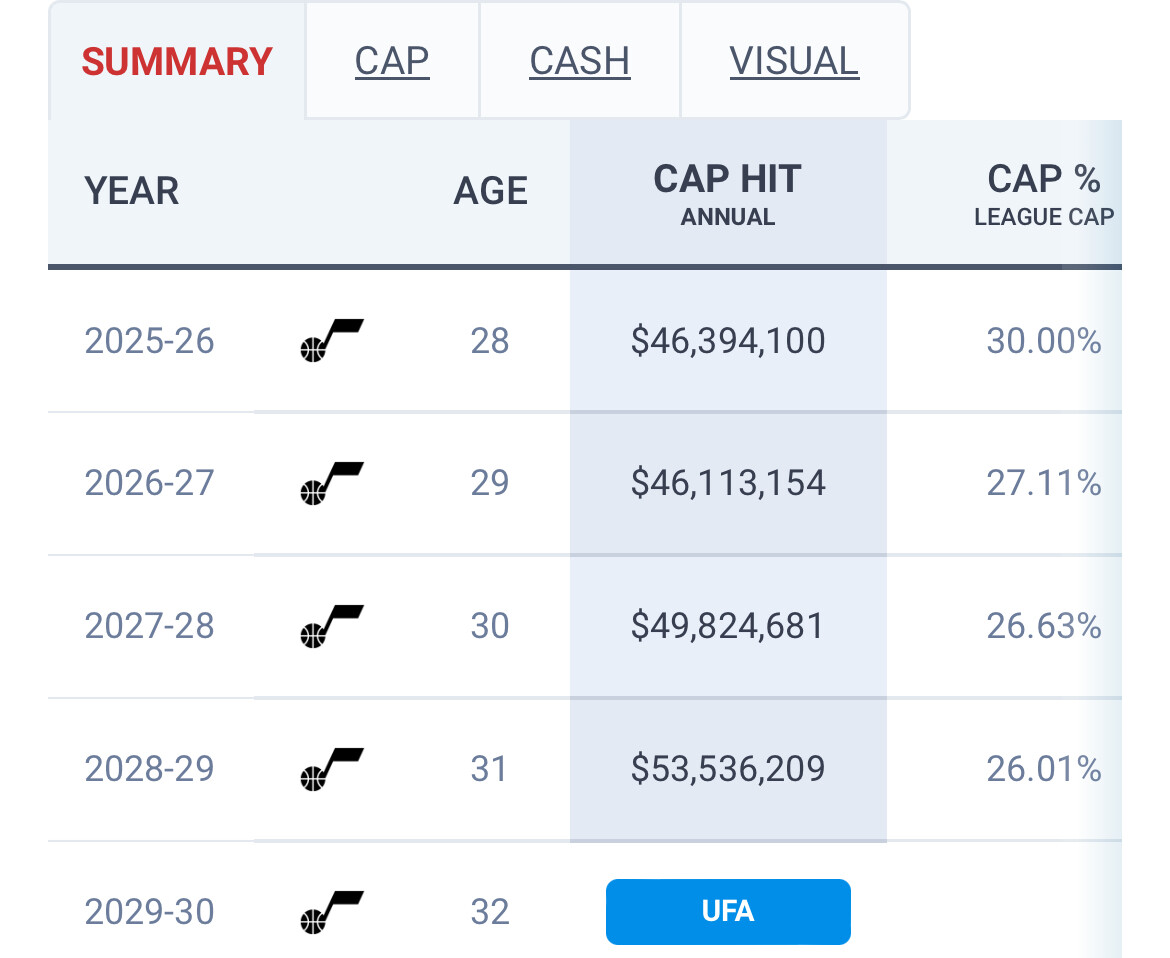Screen dimensions: 1170x958
Task: Open the CASH tab
Action: tap(580, 61)
